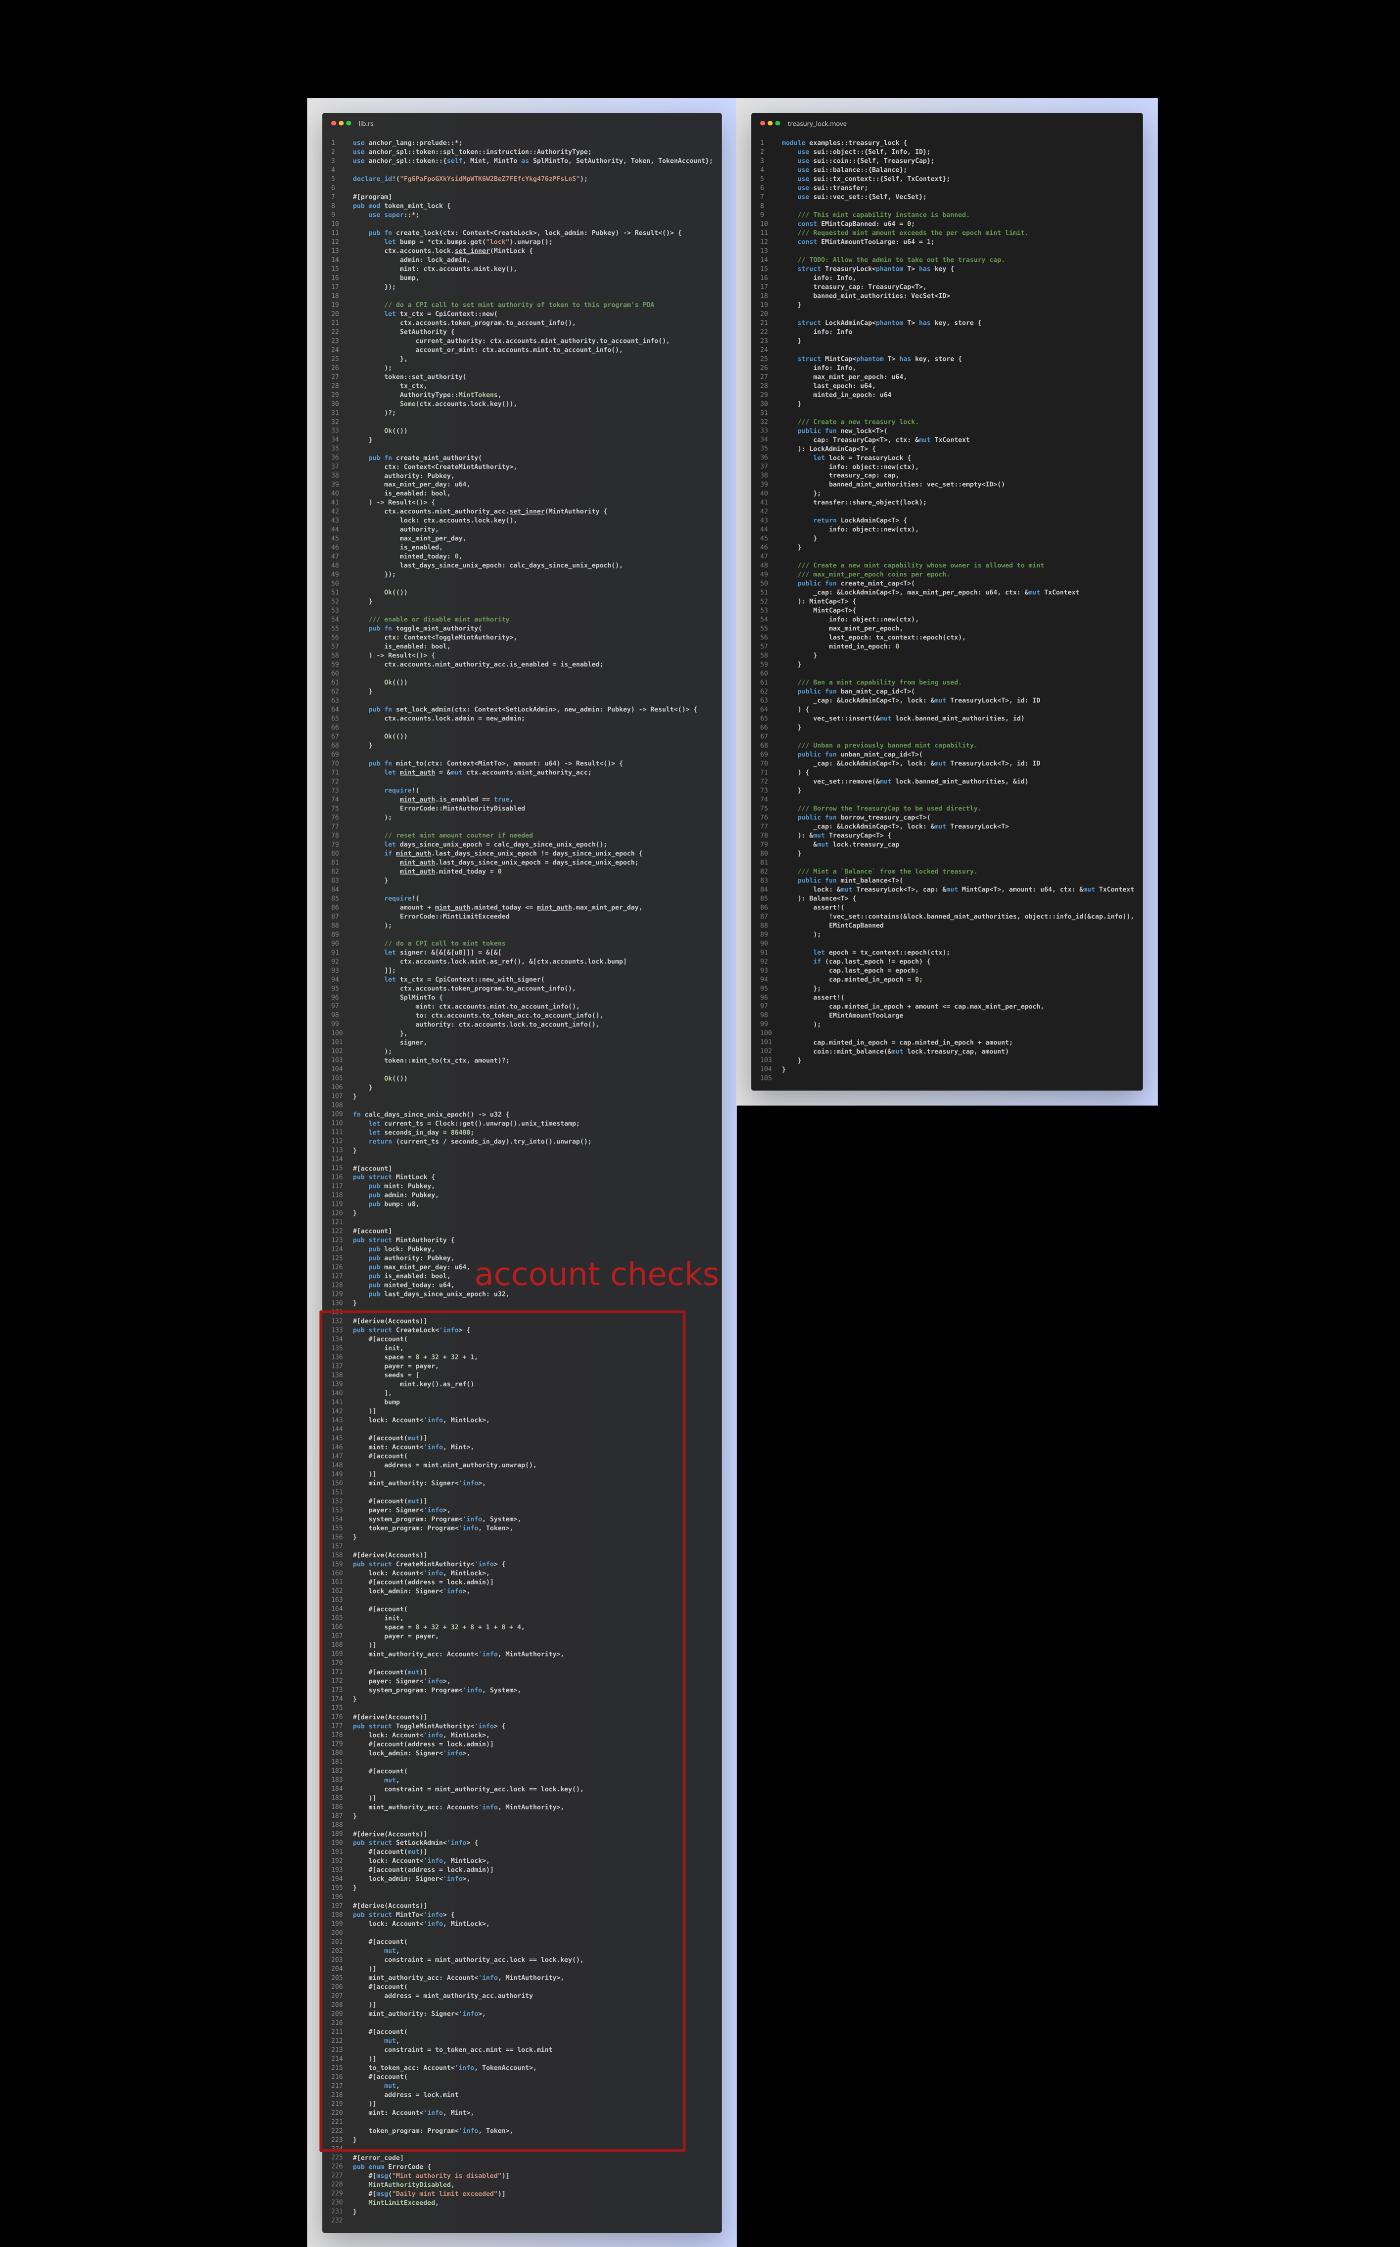Select the lib.rs file title

click(366, 123)
